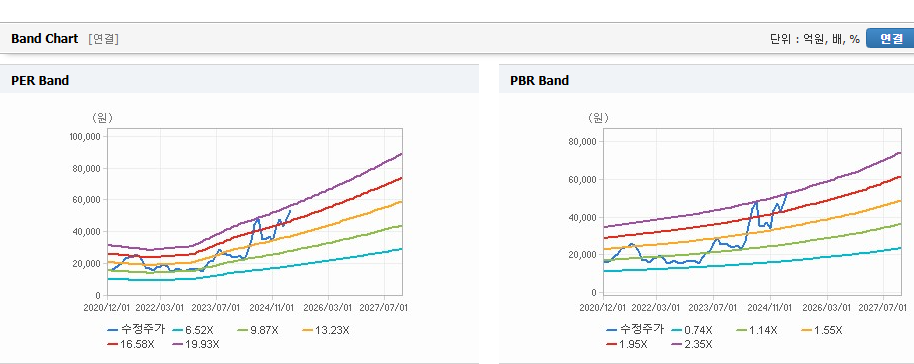Click 100,000 y-axis label in PER chart
This screenshot has height=364, width=914.
pos(85,136)
